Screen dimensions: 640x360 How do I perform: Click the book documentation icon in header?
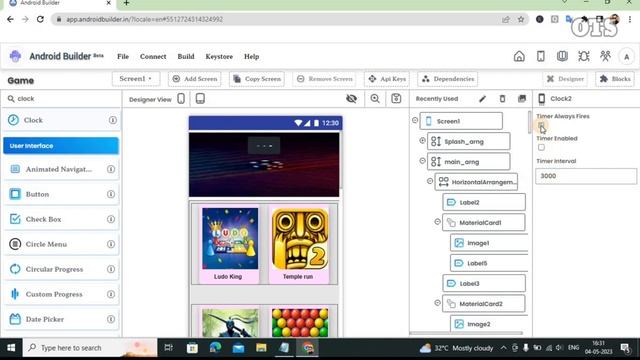pyautogui.click(x=562, y=56)
